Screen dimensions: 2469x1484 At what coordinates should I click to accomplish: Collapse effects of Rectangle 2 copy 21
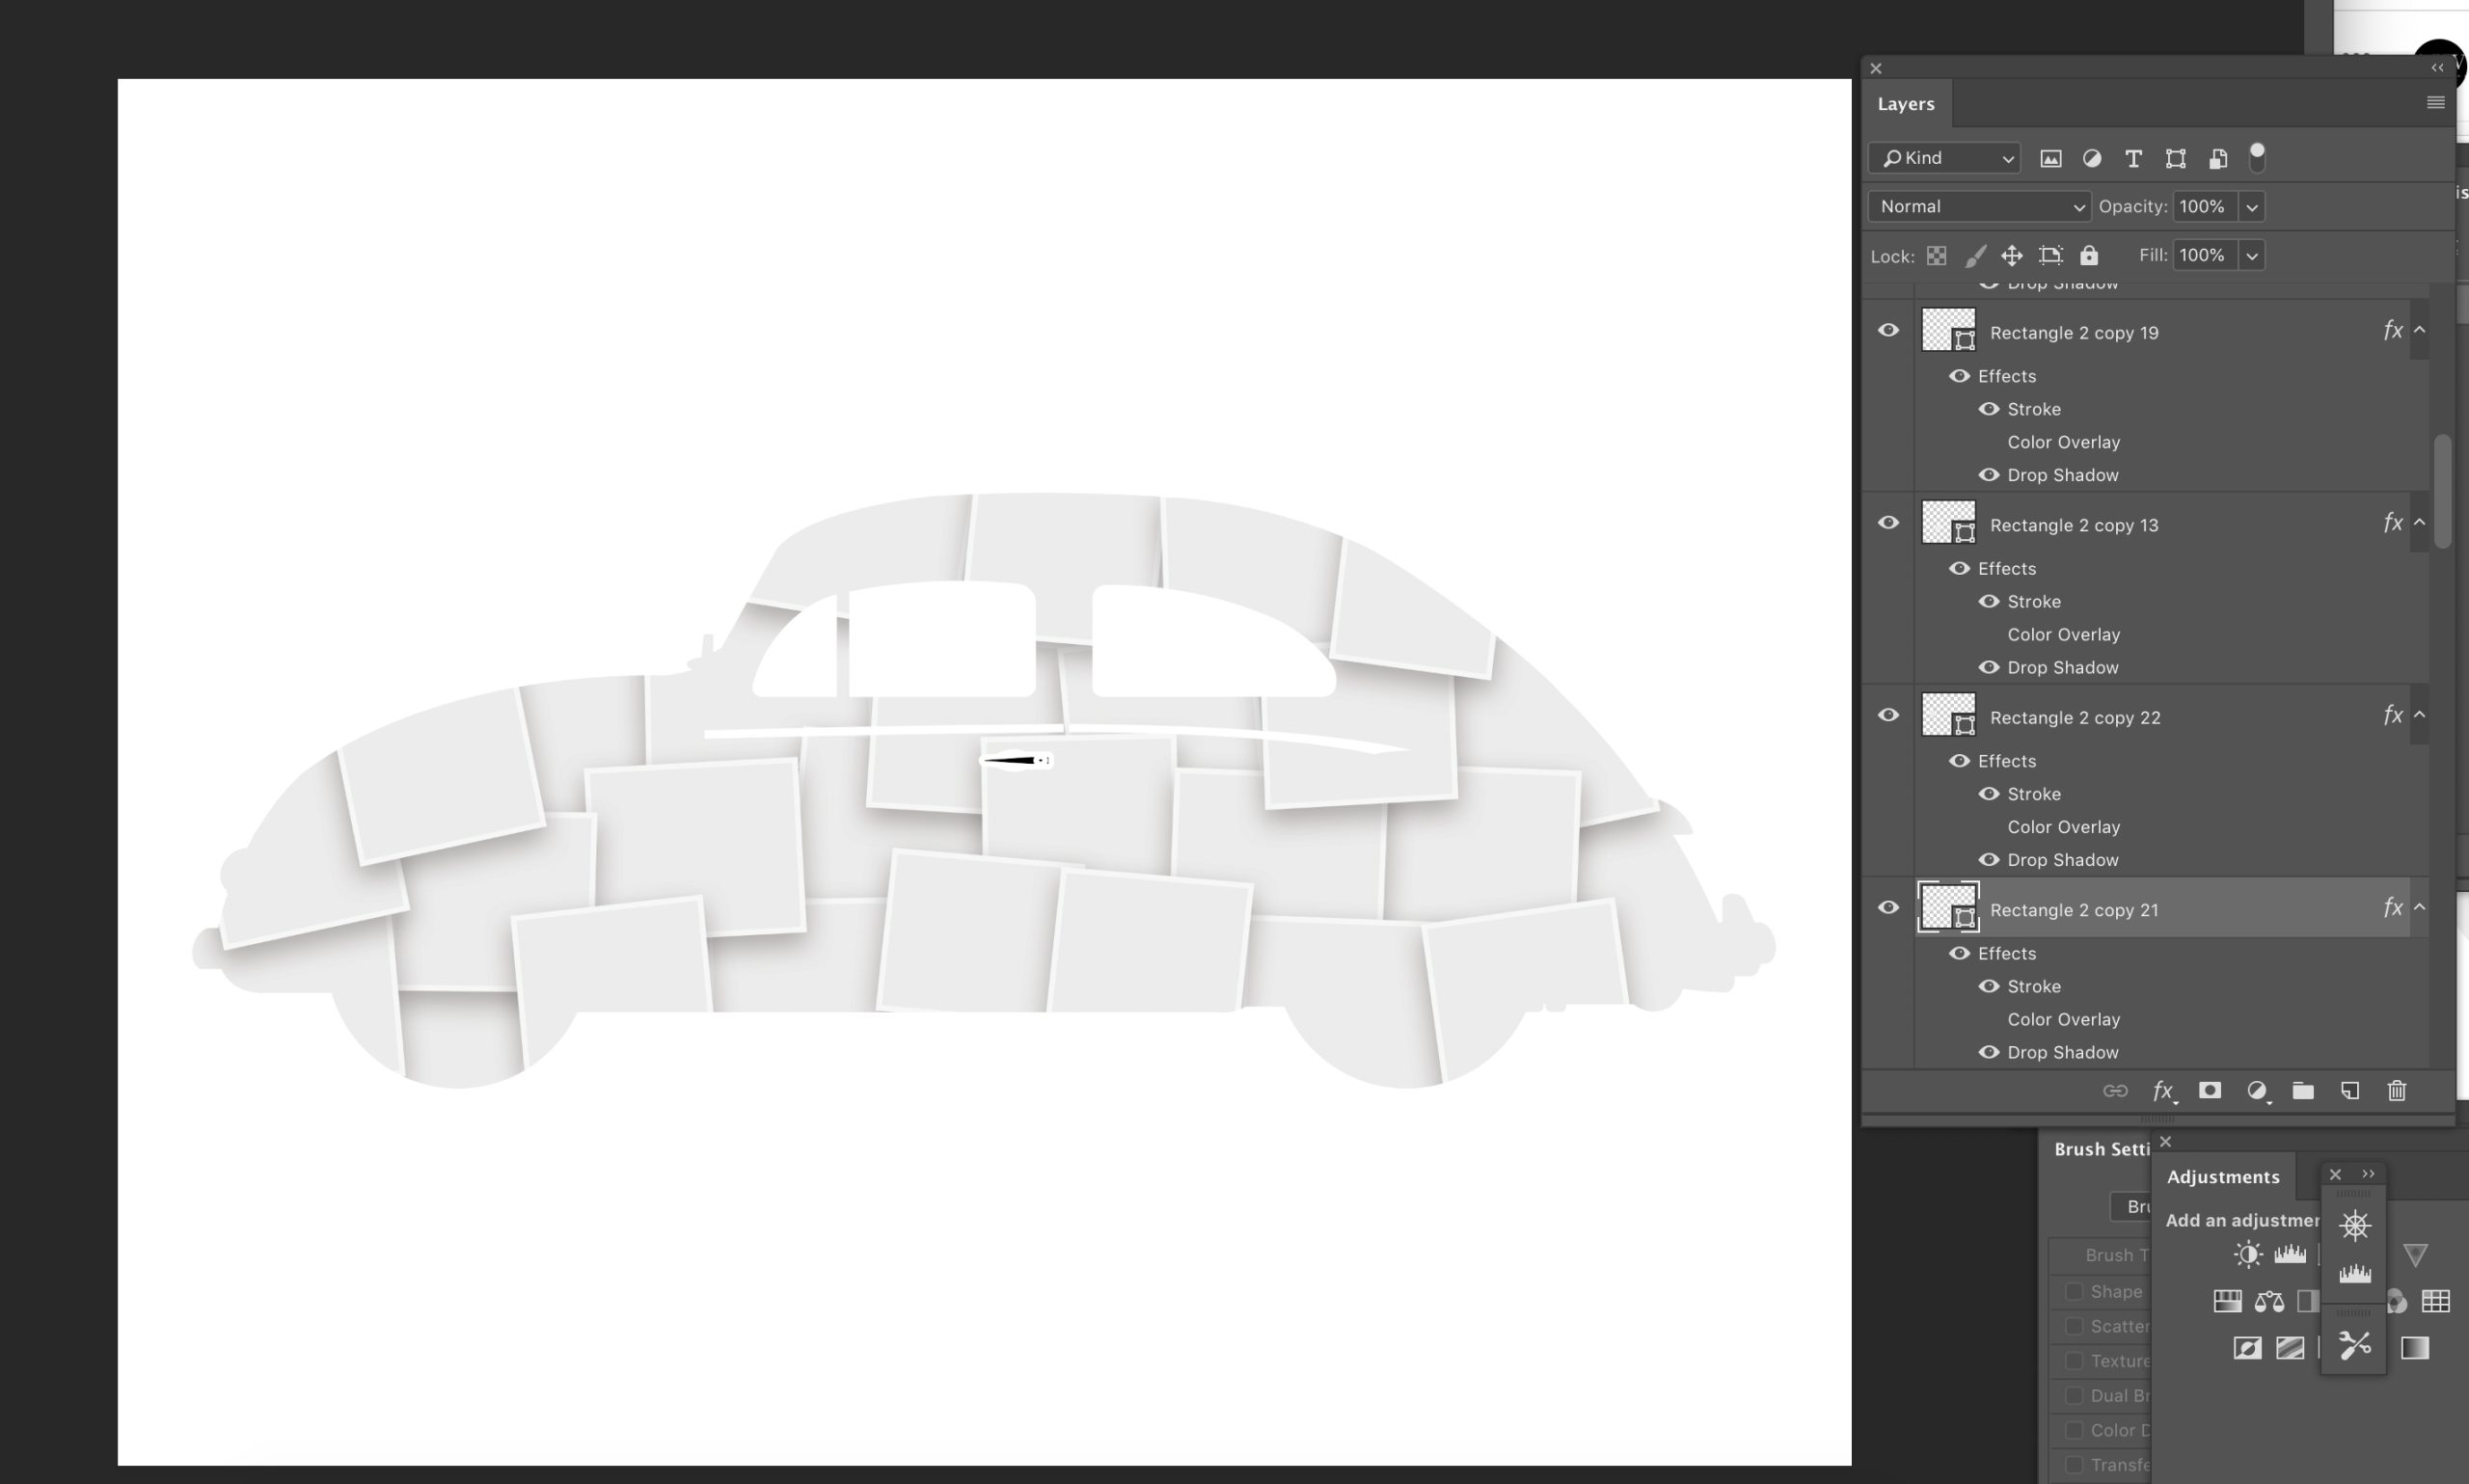pyautogui.click(x=2419, y=907)
